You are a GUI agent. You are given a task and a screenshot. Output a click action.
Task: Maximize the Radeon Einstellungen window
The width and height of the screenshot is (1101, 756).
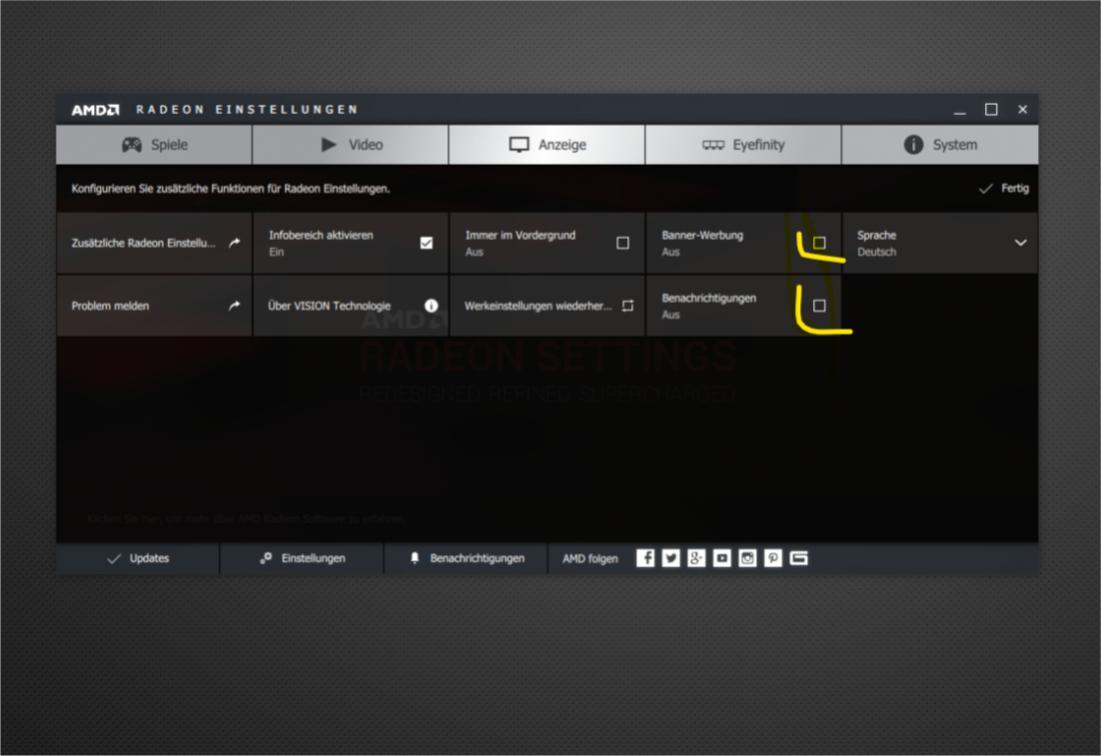tap(991, 110)
